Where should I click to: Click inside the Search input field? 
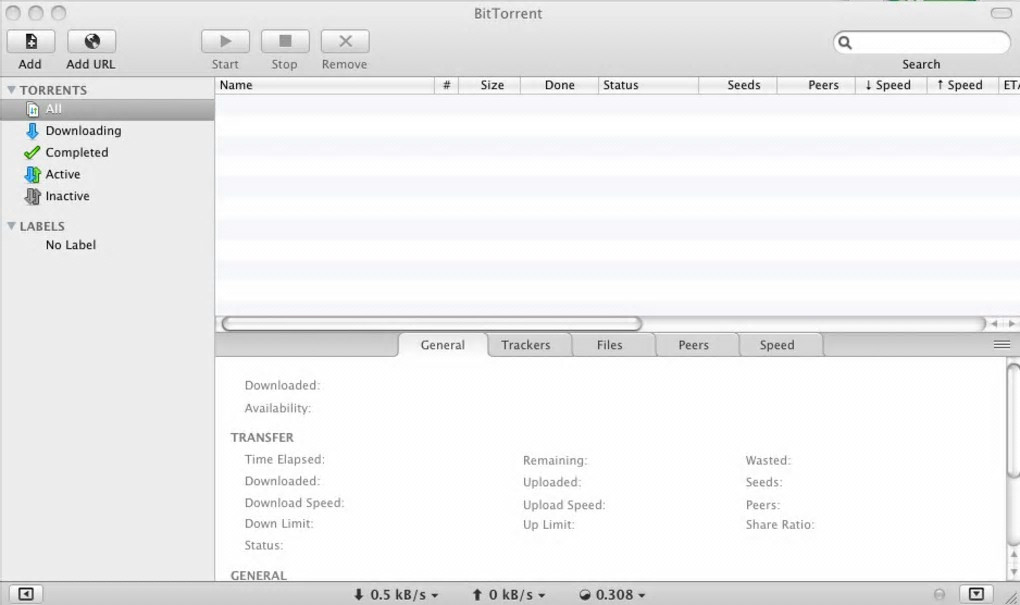pos(922,43)
